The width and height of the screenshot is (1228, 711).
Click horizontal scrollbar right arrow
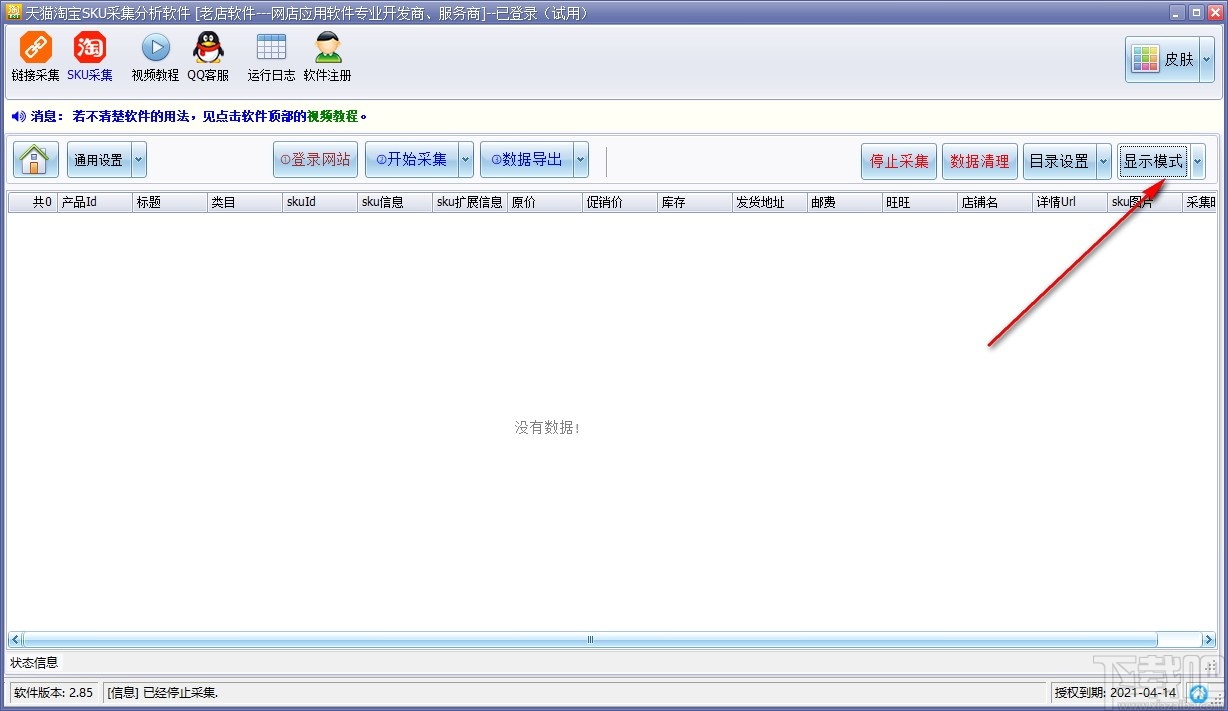coord(1208,639)
